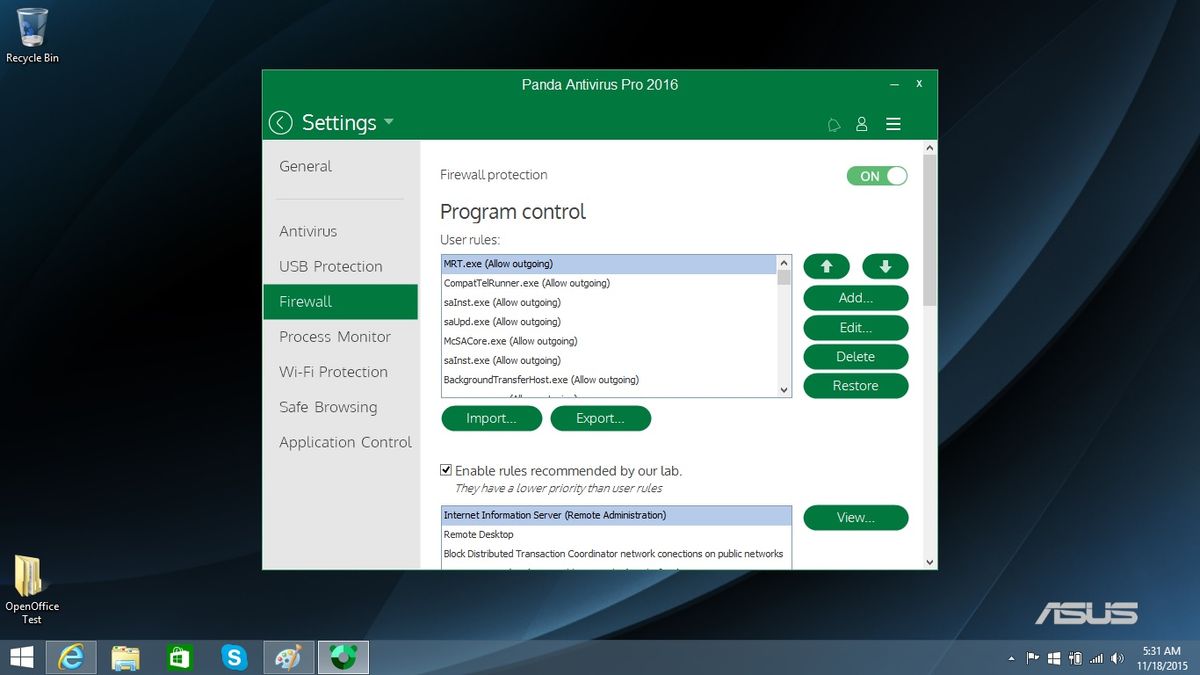The width and height of the screenshot is (1200, 675).
Task: Move selected rule up with up arrow
Action: 826,267
